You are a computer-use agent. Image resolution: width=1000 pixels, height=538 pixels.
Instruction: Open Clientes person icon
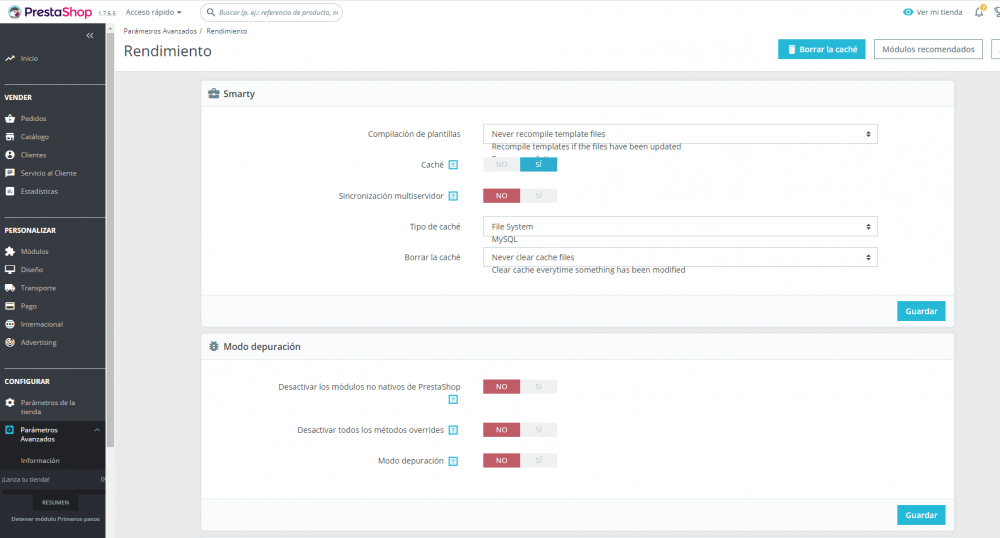10,155
